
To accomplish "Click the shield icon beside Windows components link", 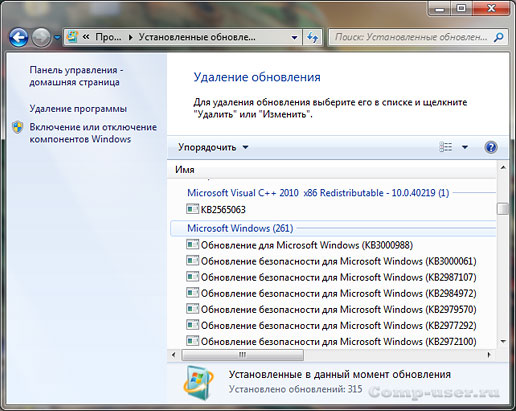I will pyautogui.click(x=17, y=127).
